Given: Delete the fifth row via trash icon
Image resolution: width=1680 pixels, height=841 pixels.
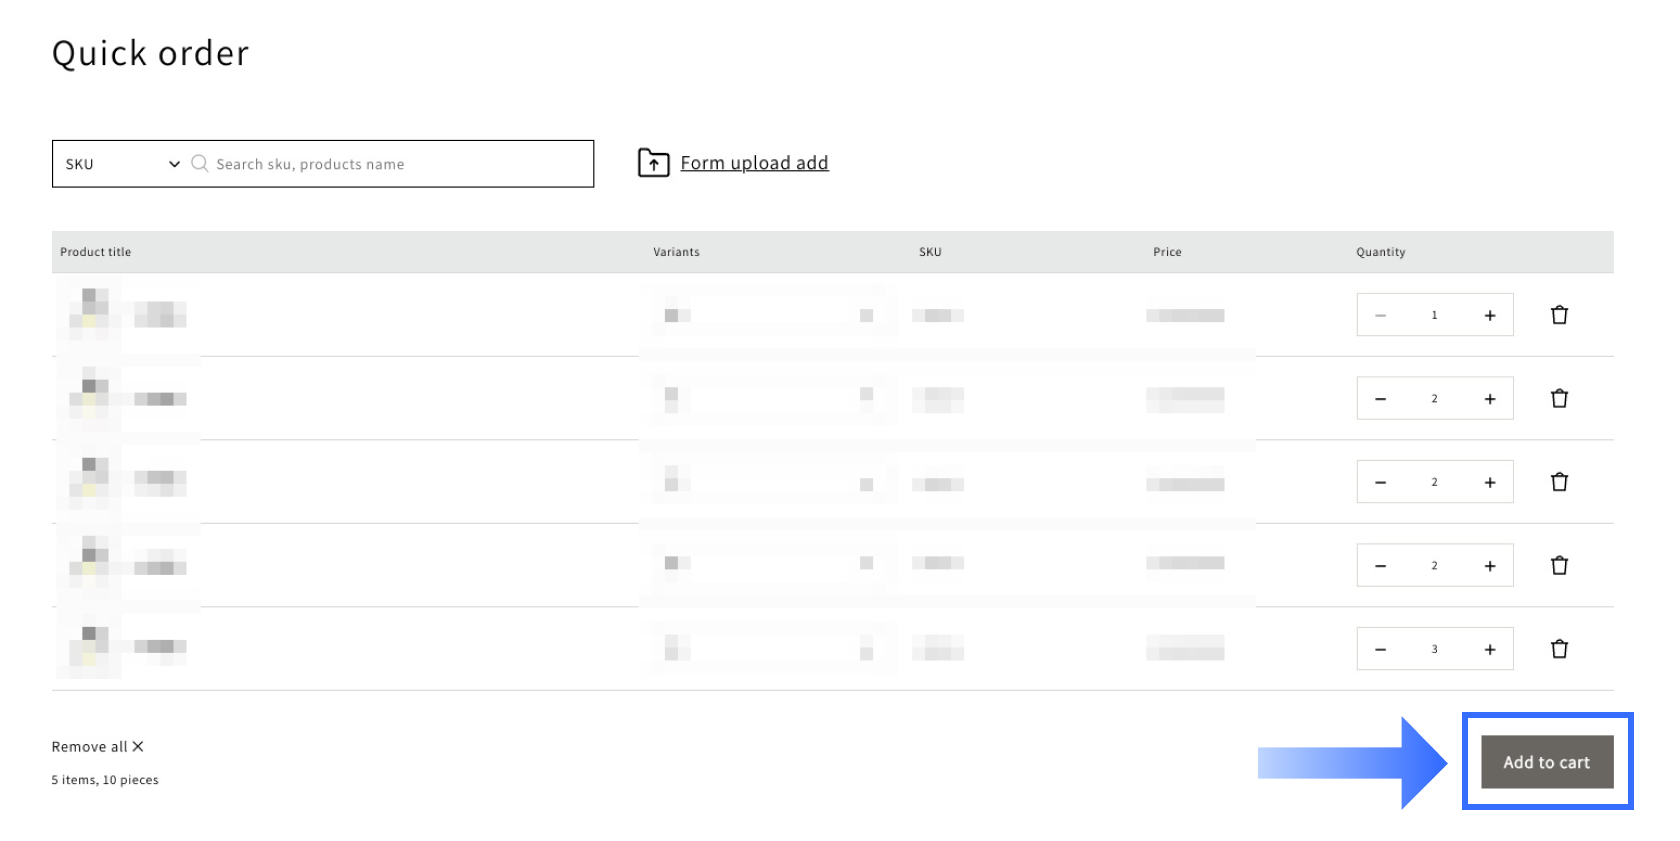Looking at the screenshot, I should (x=1559, y=649).
